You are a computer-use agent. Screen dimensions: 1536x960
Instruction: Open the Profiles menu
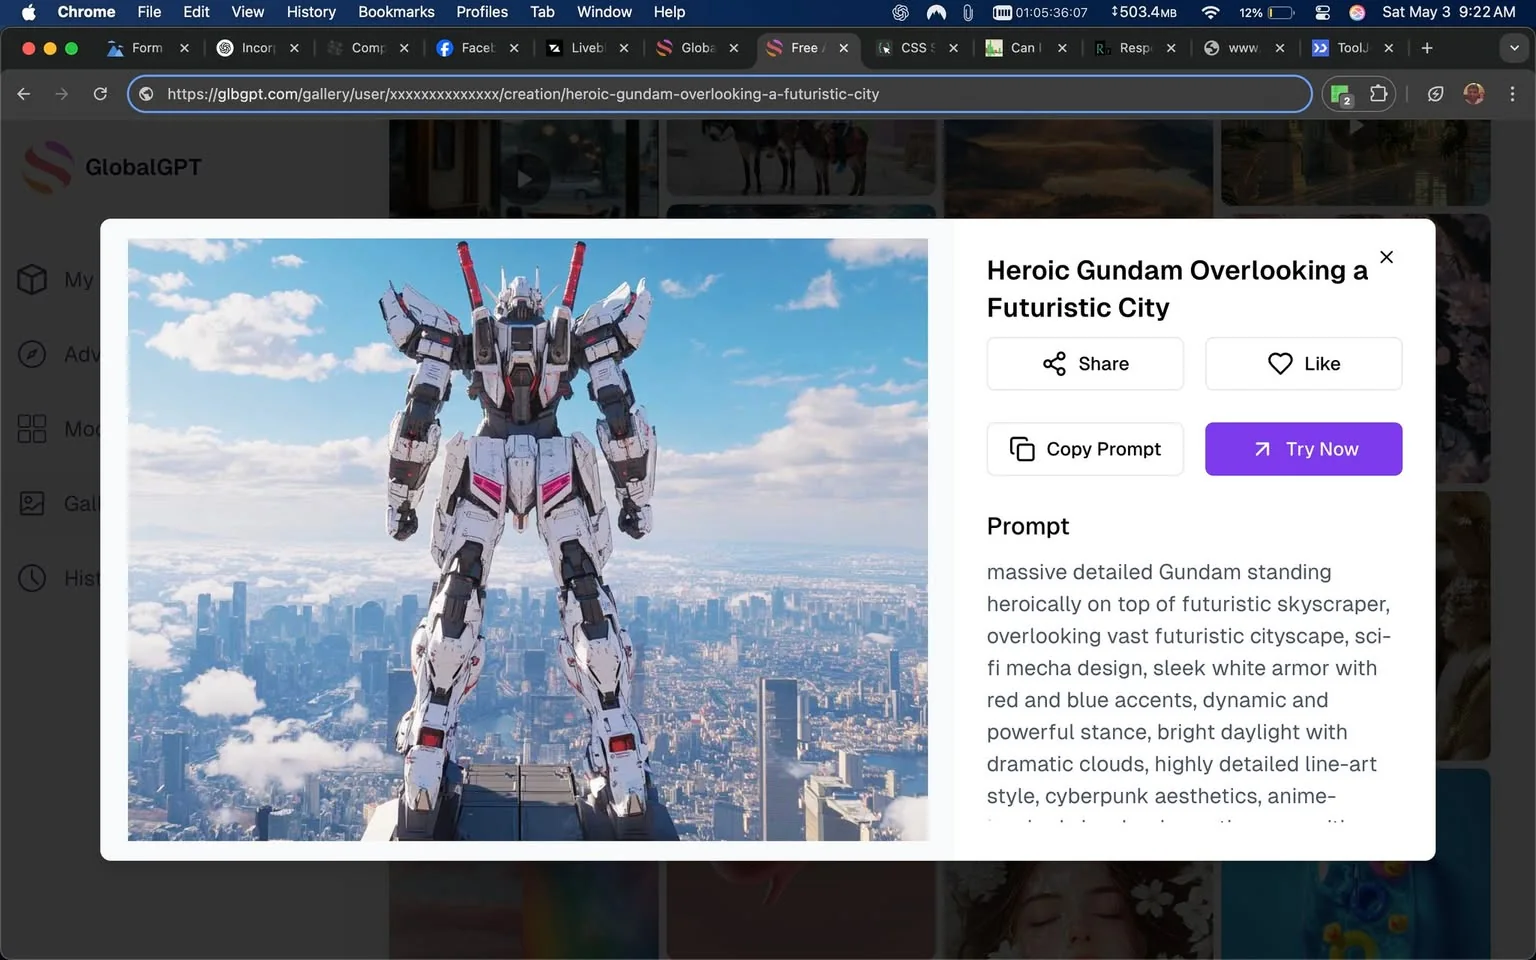[482, 12]
